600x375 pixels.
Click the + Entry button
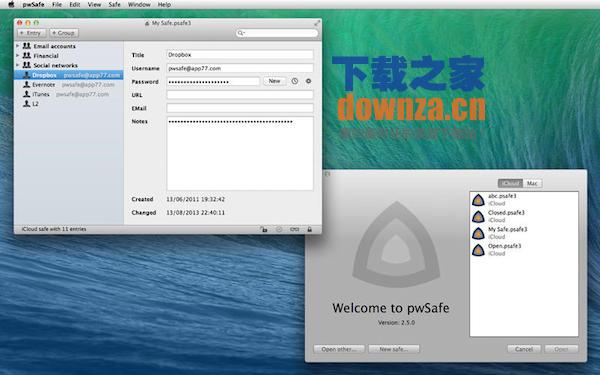click(31, 33)
